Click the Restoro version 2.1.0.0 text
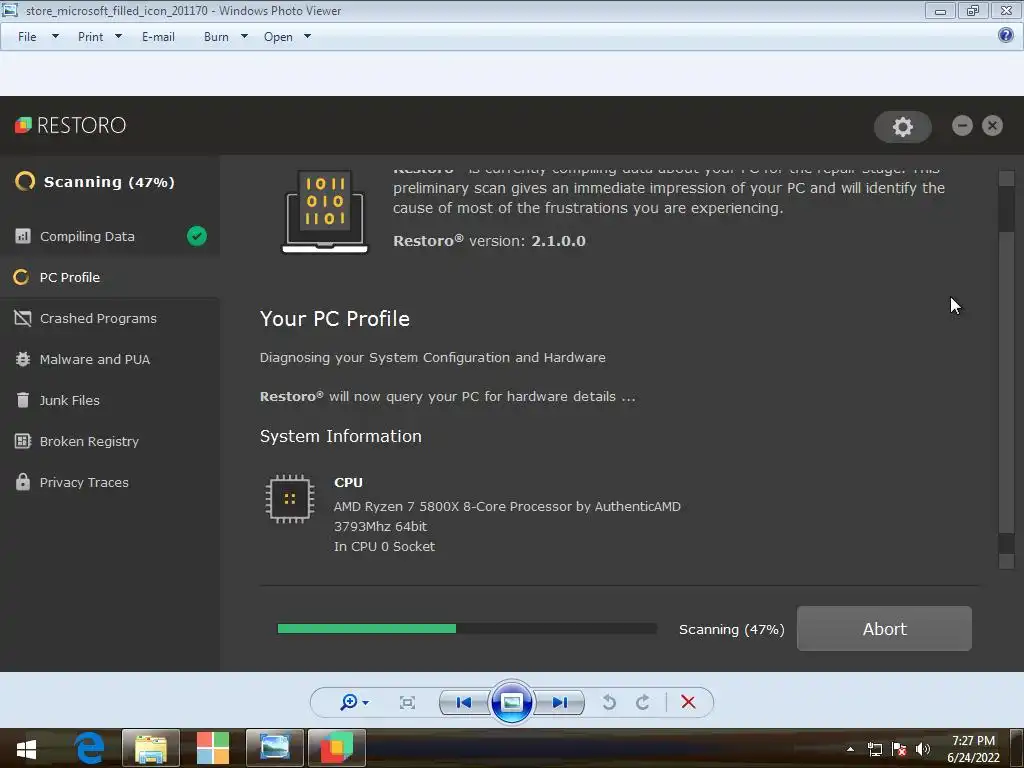Screen dimensions: 1024x768 tap(489, 240)
